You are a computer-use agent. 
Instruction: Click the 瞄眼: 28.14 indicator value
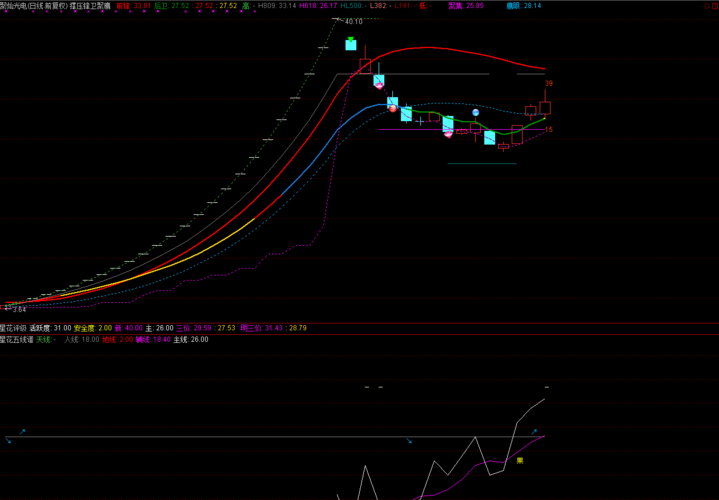point(524,6)
